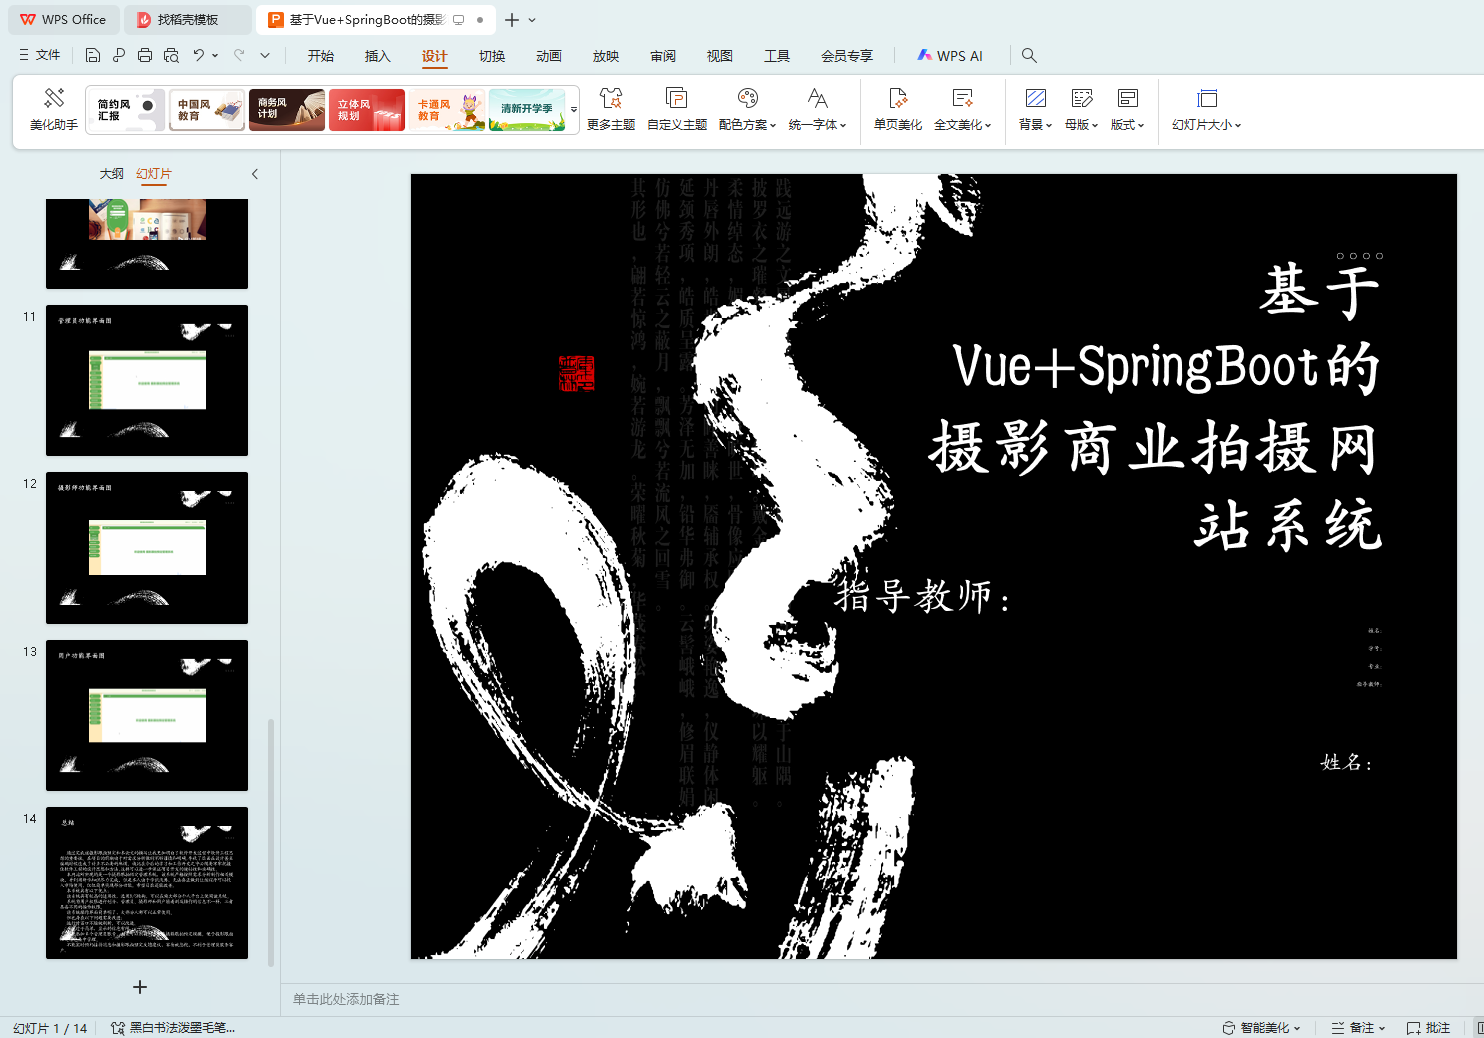Switch to the 找稻壳模板 tab
This screenshot has height=1038, width=1484.
pos(188,20)
